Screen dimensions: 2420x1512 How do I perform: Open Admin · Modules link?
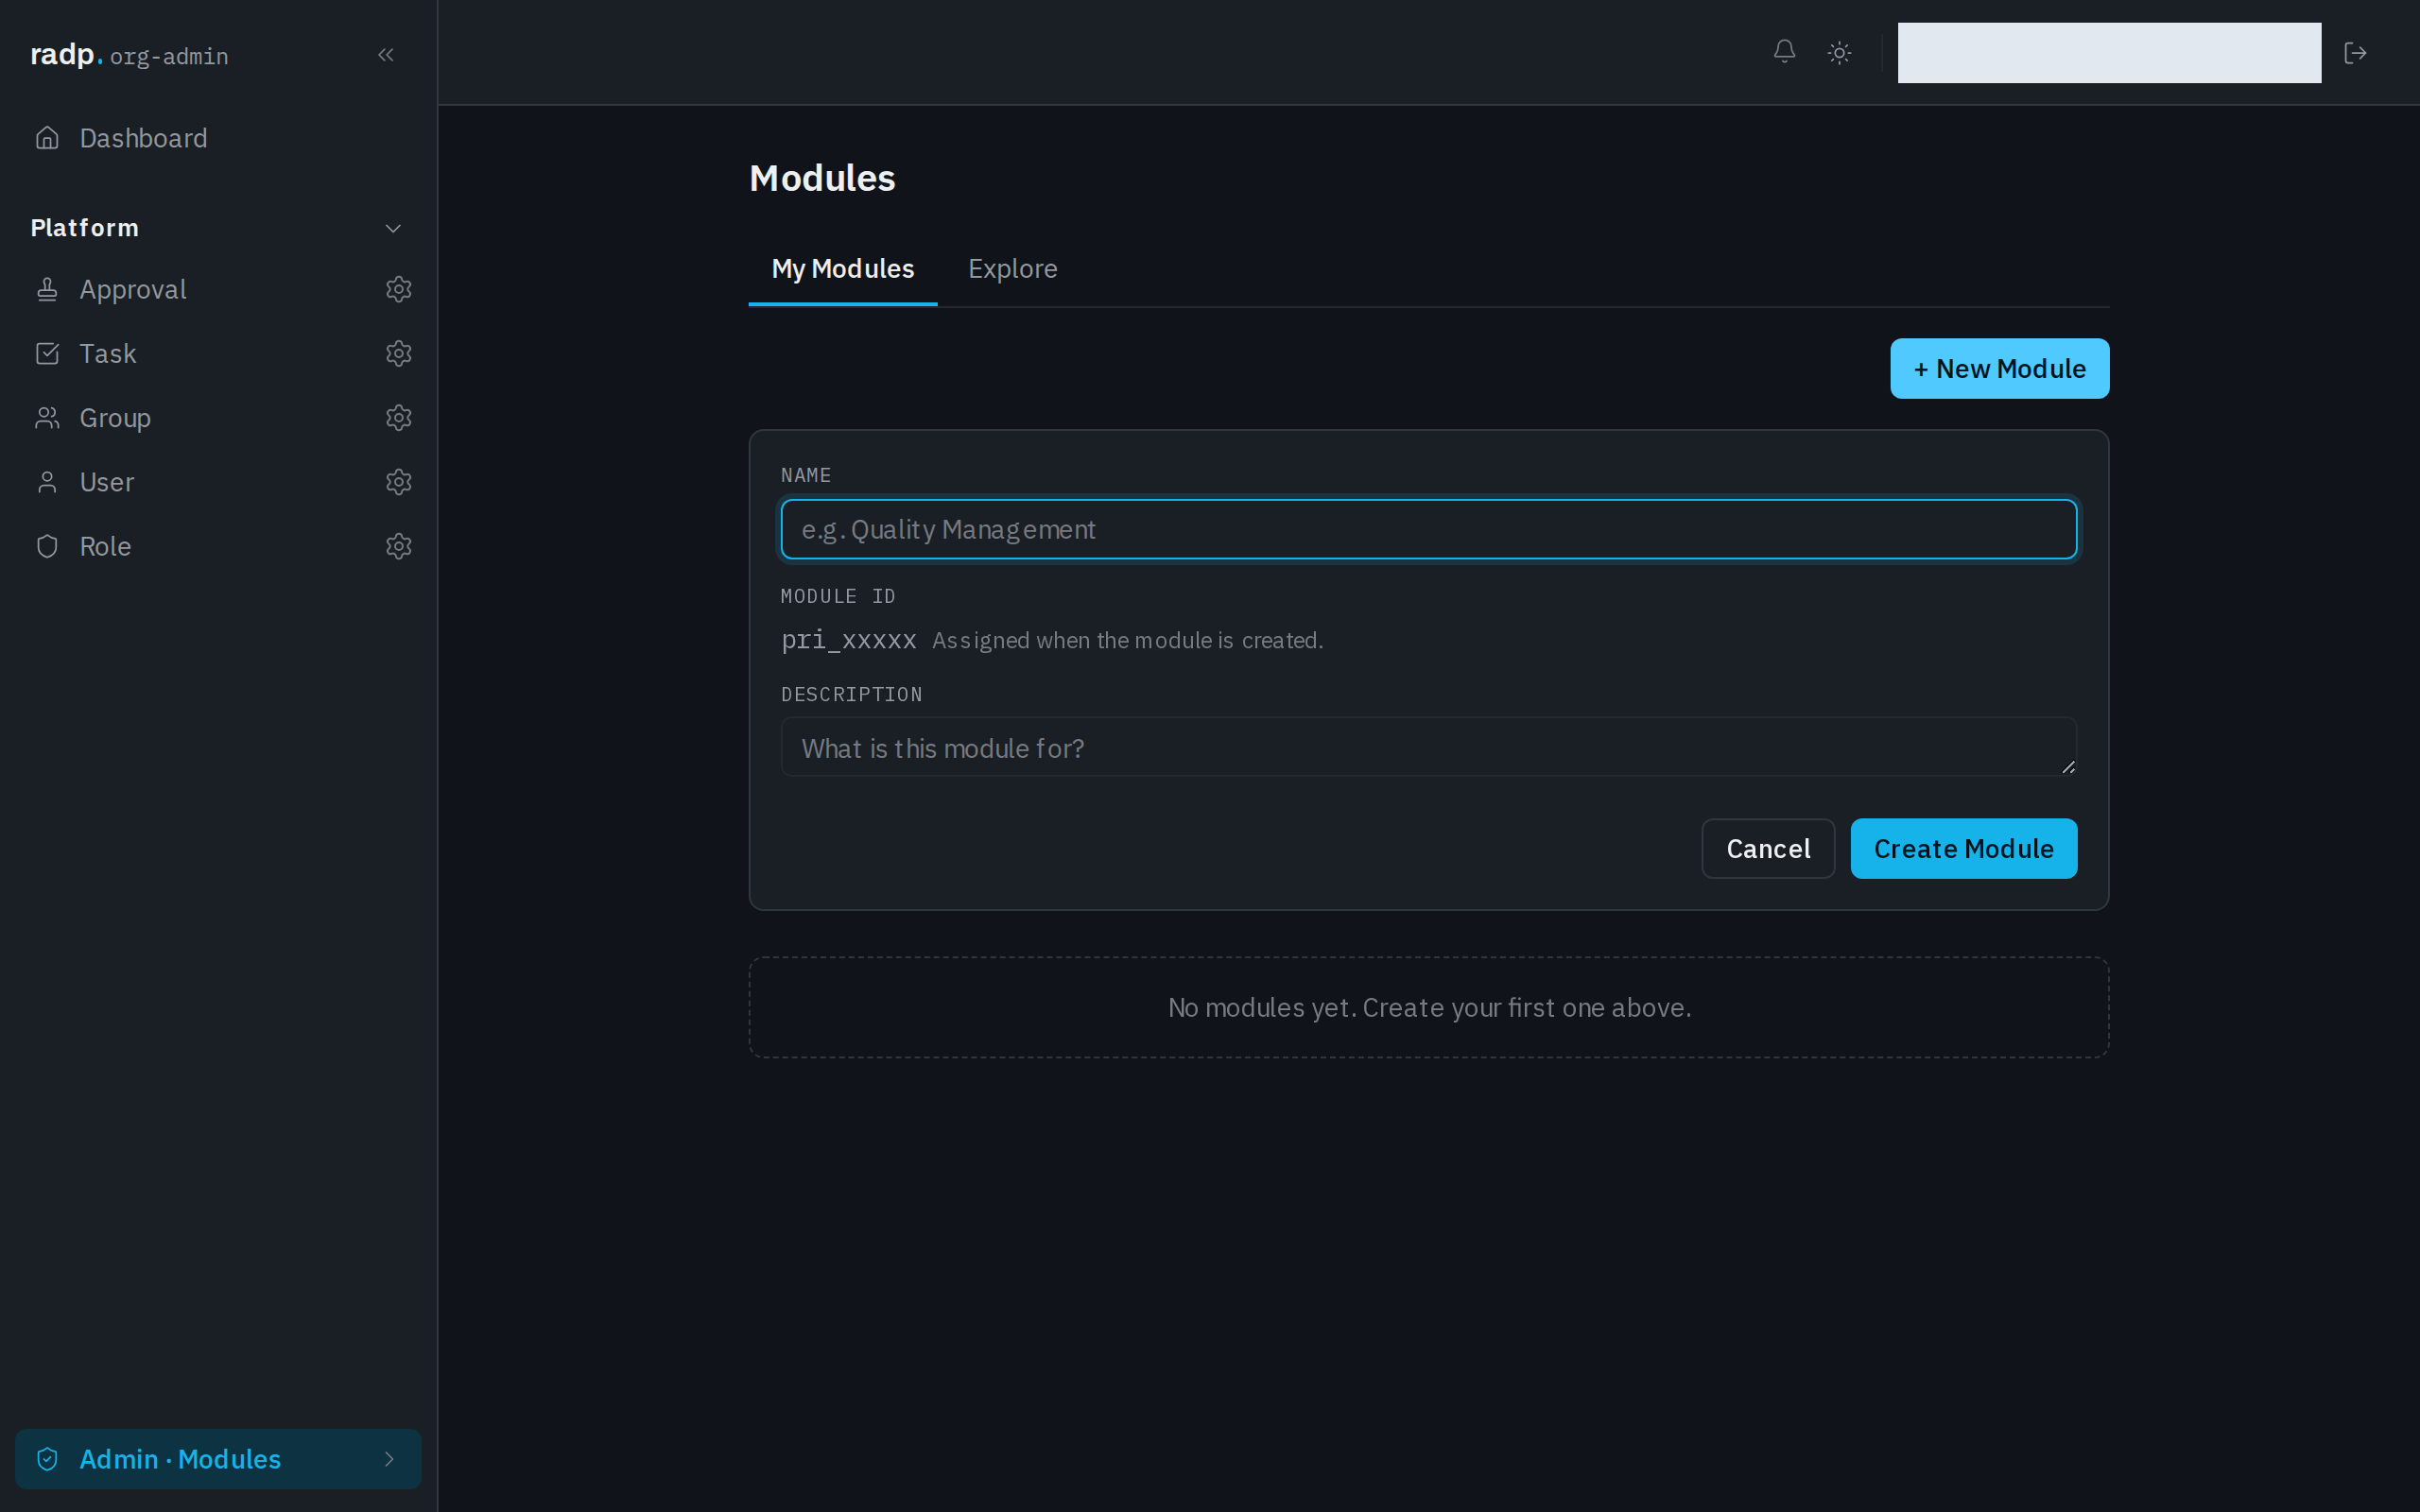[218, 1459]
